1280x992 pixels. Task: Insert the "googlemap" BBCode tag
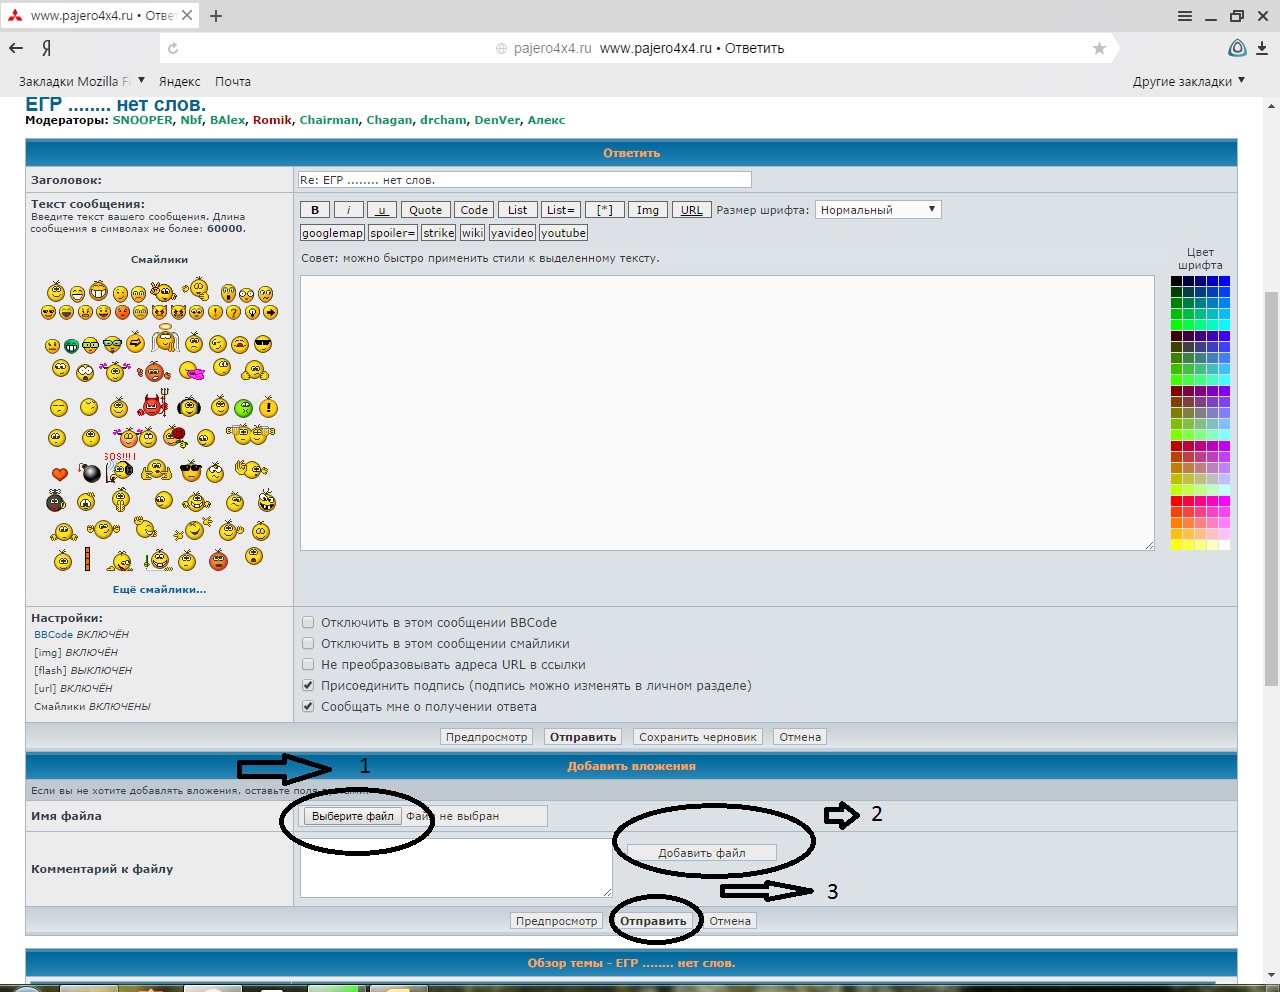pyautogui.click(x=332, y=233)
